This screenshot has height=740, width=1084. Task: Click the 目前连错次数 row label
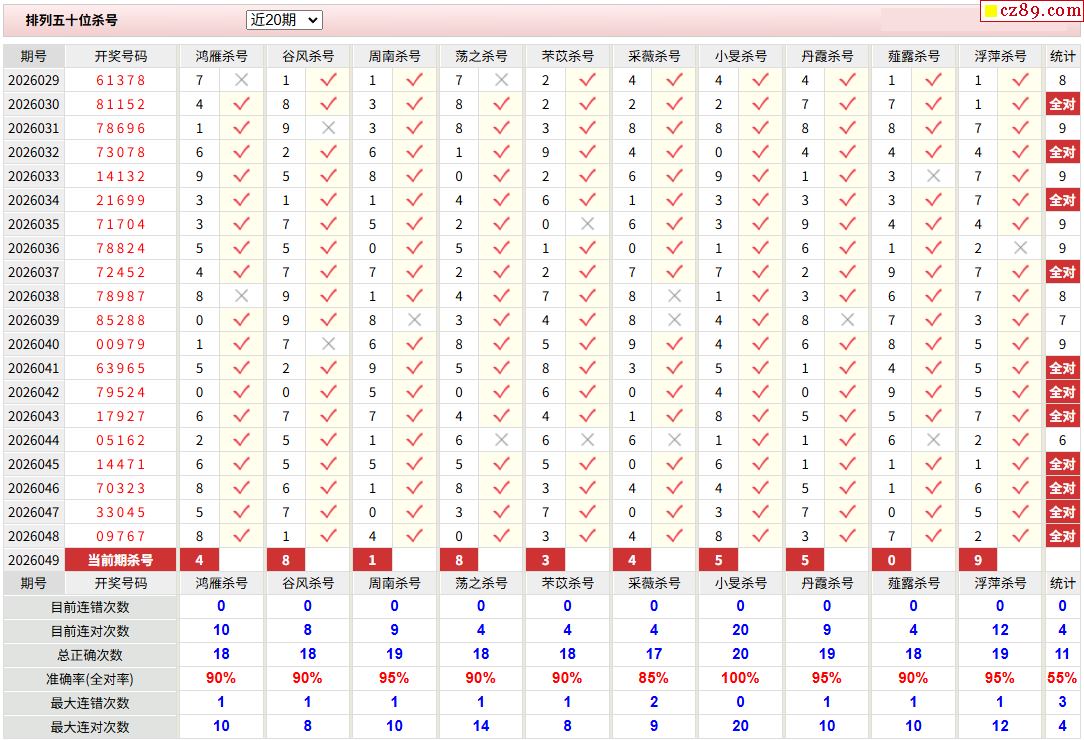90,607
